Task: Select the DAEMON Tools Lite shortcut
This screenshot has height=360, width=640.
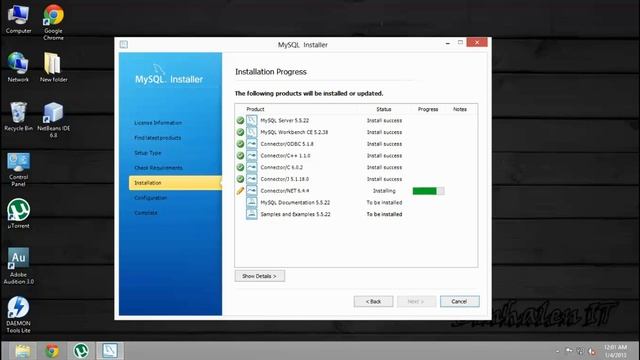Action: [x=18, y=315]
